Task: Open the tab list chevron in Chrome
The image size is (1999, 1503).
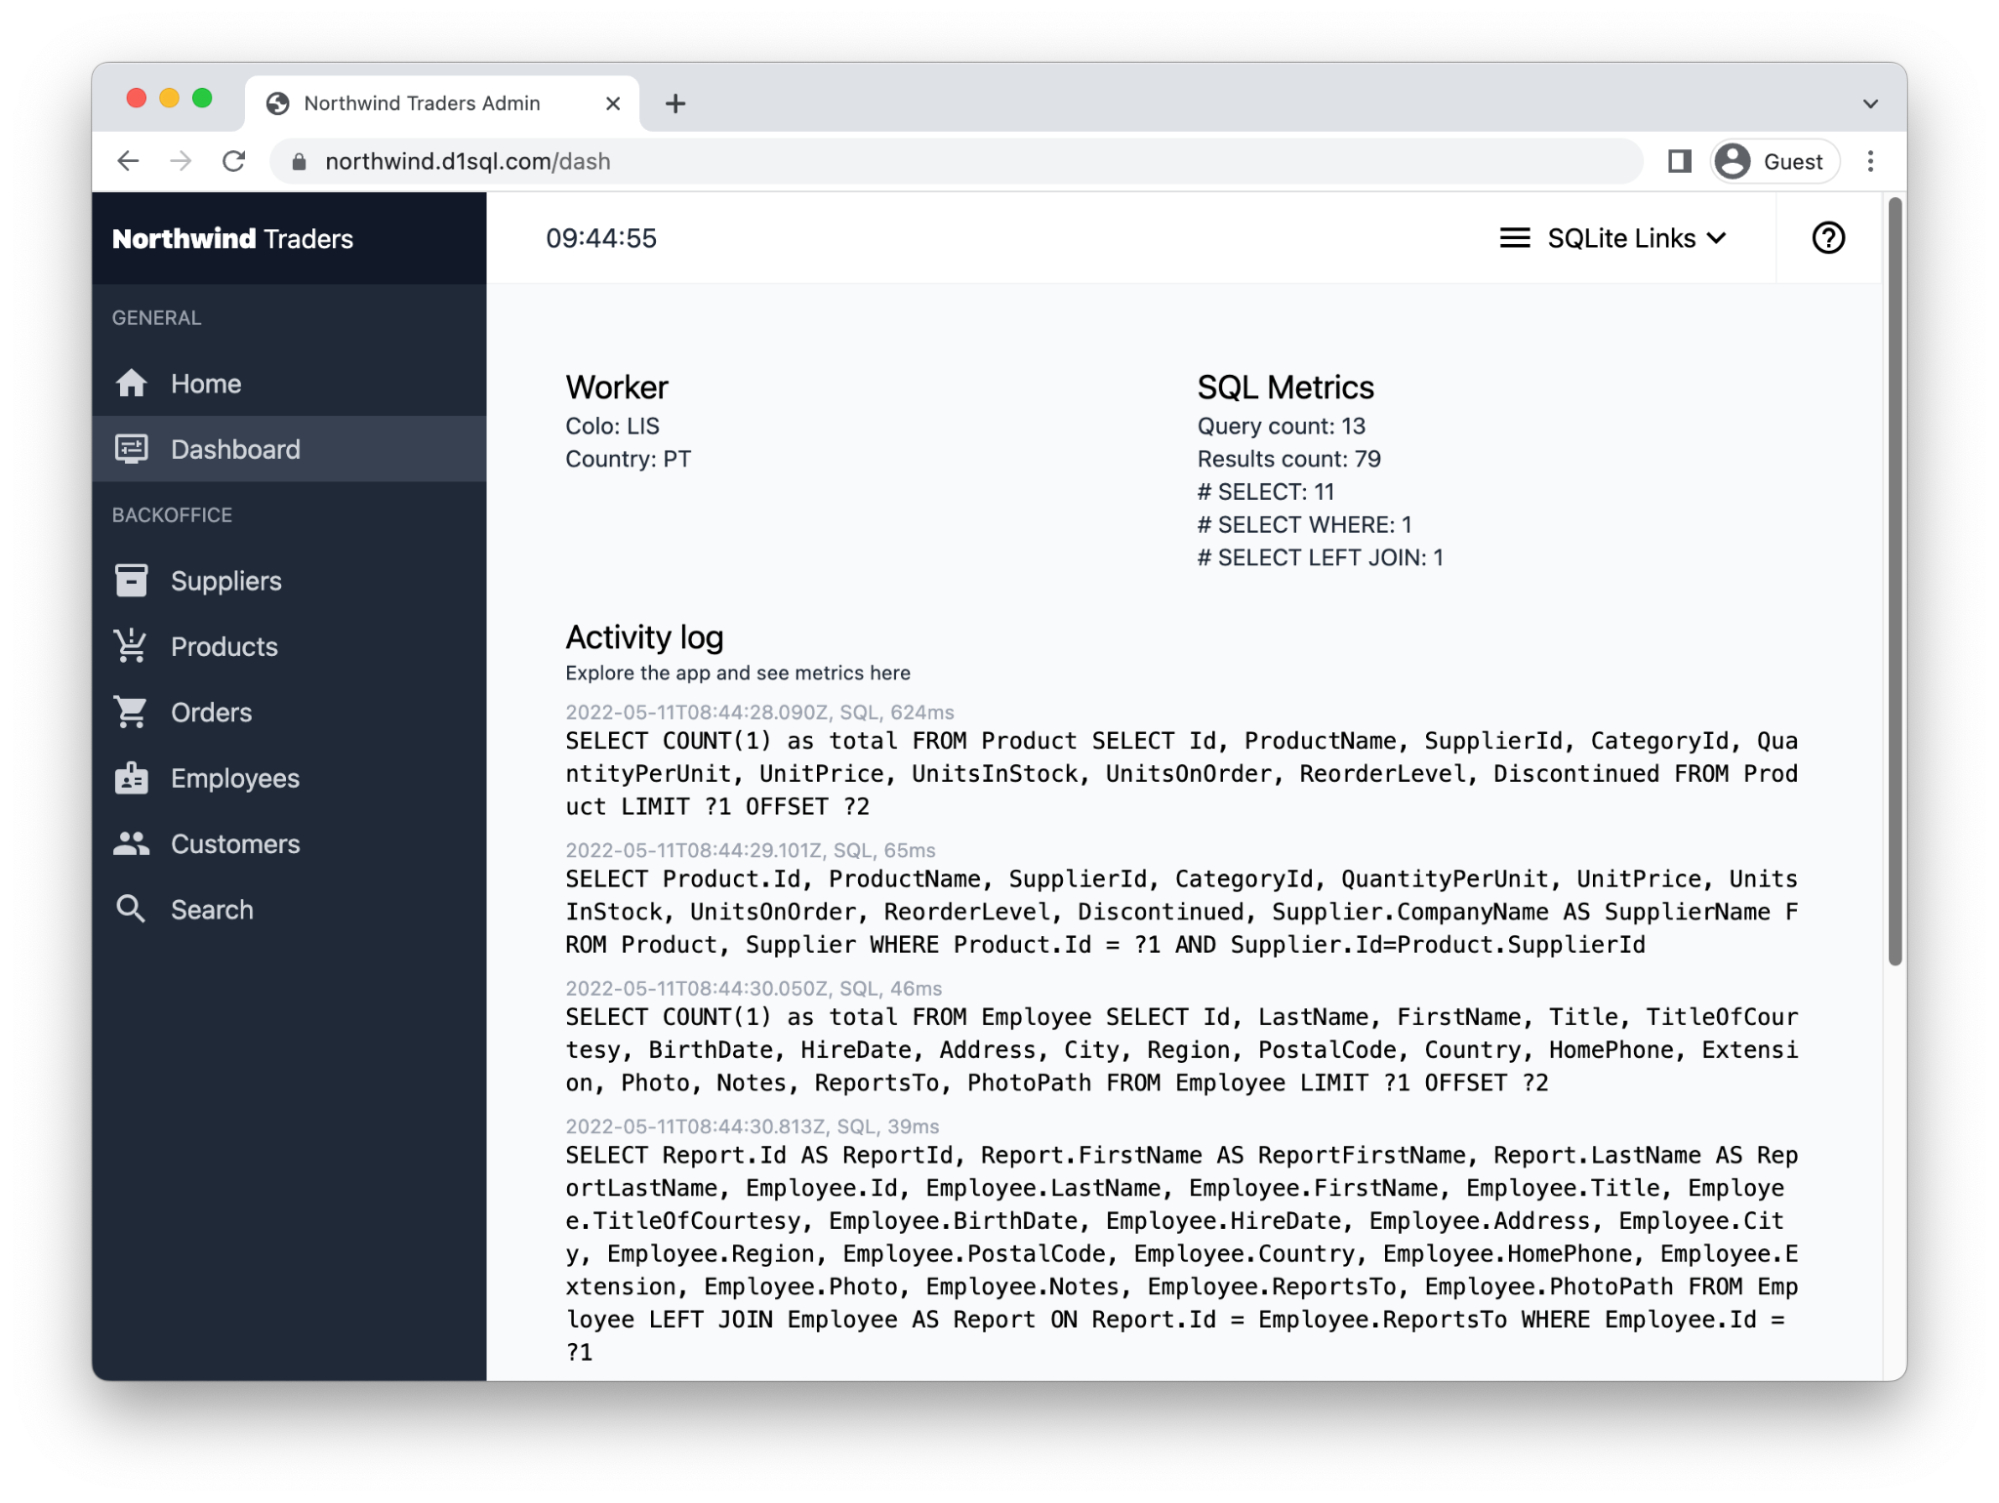Action: (x=1869, y=104)
